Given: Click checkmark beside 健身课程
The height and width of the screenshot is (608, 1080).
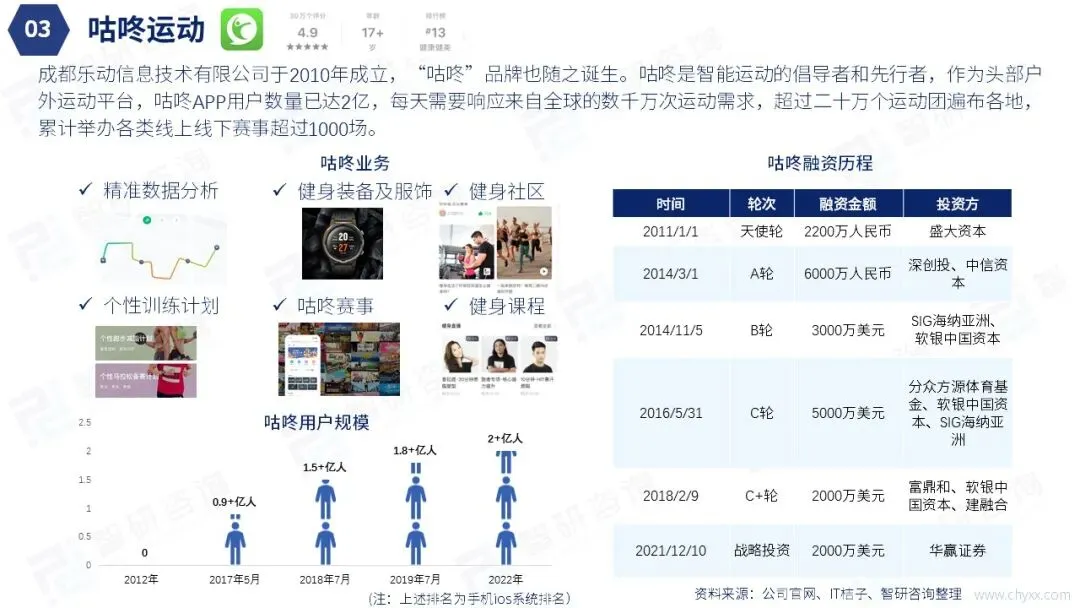Looking at the screenshot, I should point(450,304).
